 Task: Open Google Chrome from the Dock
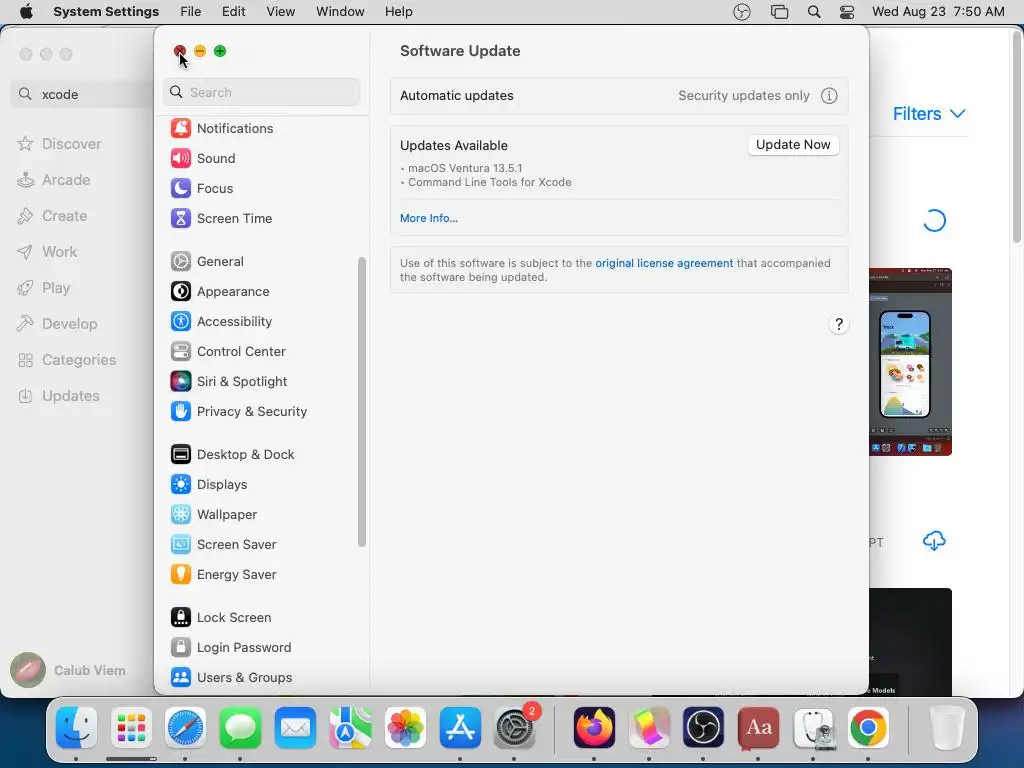pos(868,728)
